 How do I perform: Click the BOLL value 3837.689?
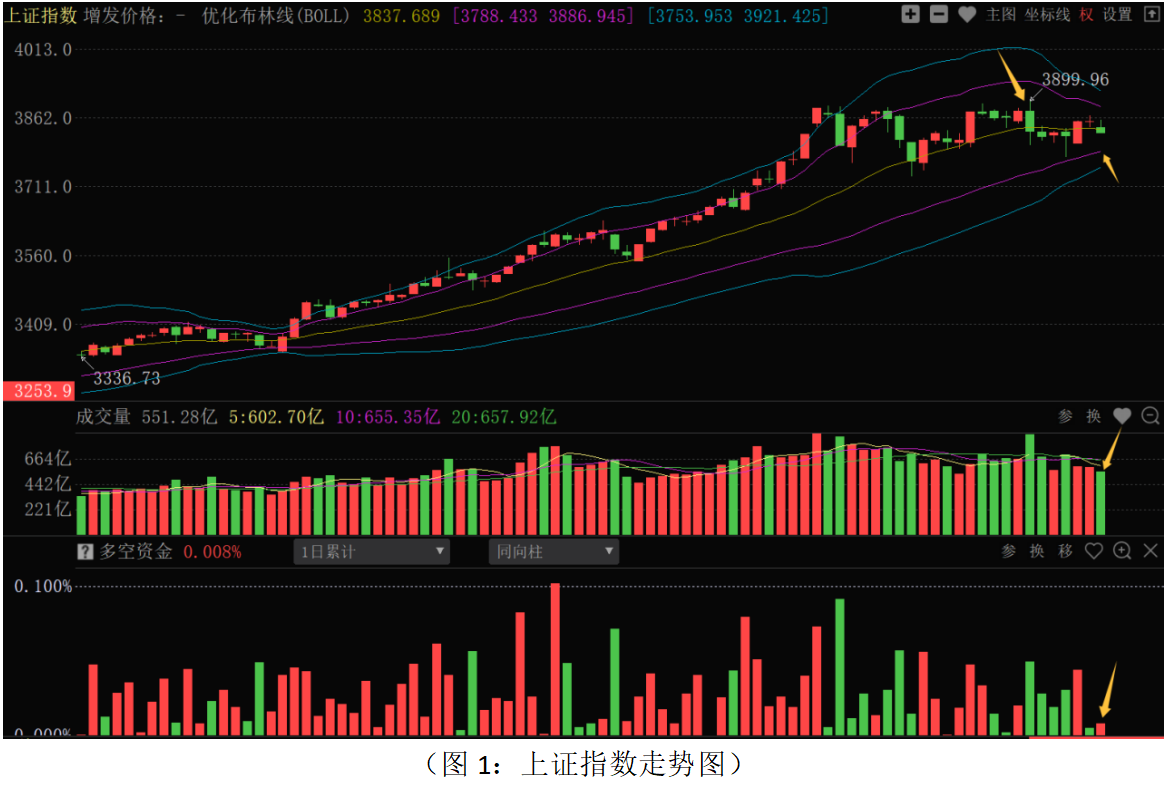pyautogui.click(x=402, y=16)
